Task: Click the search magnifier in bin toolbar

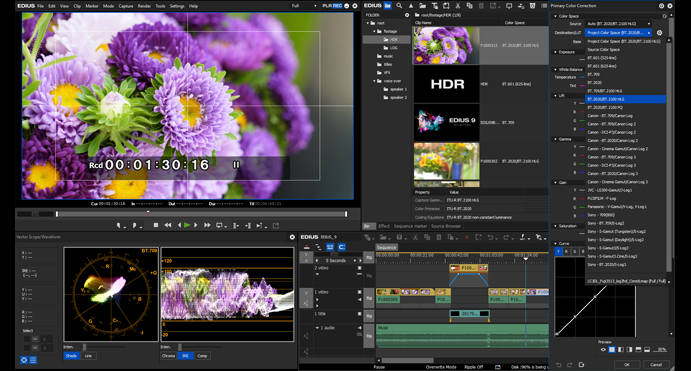Action: pyautogui.click(x=399, y=6)
